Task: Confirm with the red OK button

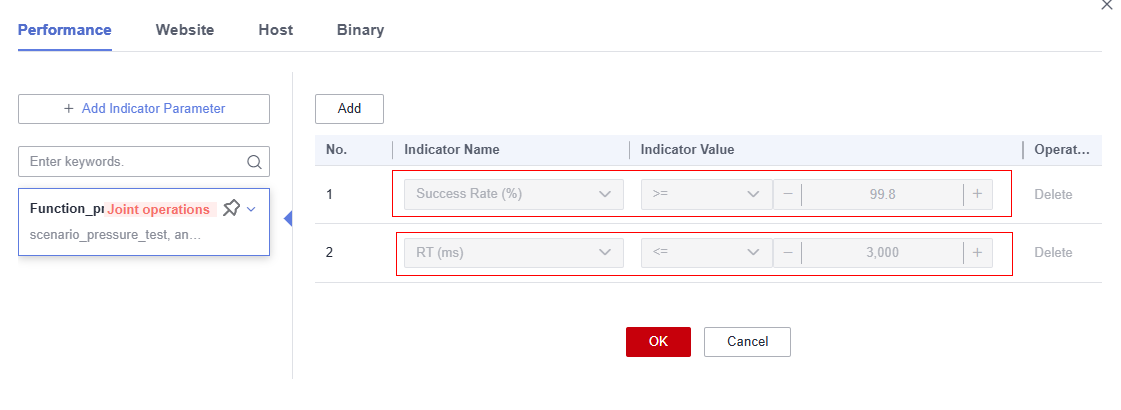Action: click(x=658, y=341)
